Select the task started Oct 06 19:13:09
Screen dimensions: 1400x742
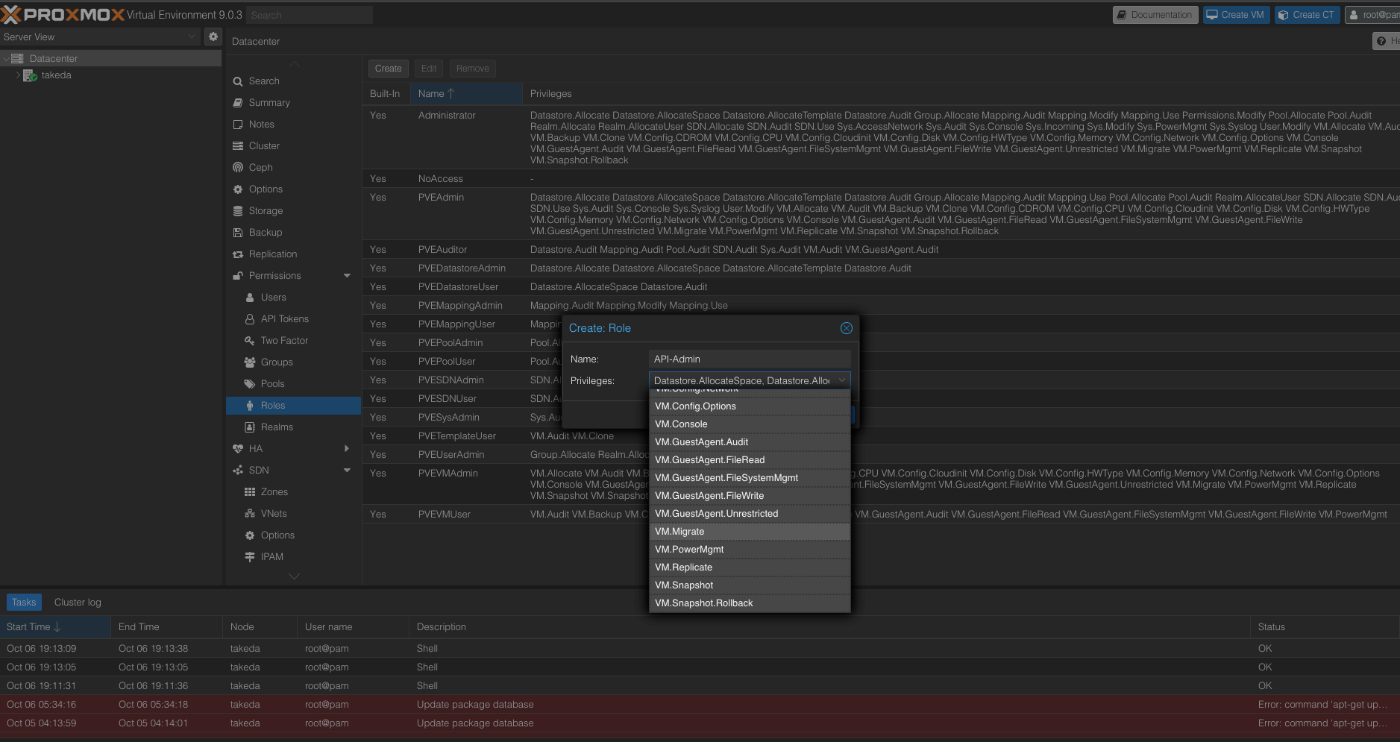tap(700, 649)
